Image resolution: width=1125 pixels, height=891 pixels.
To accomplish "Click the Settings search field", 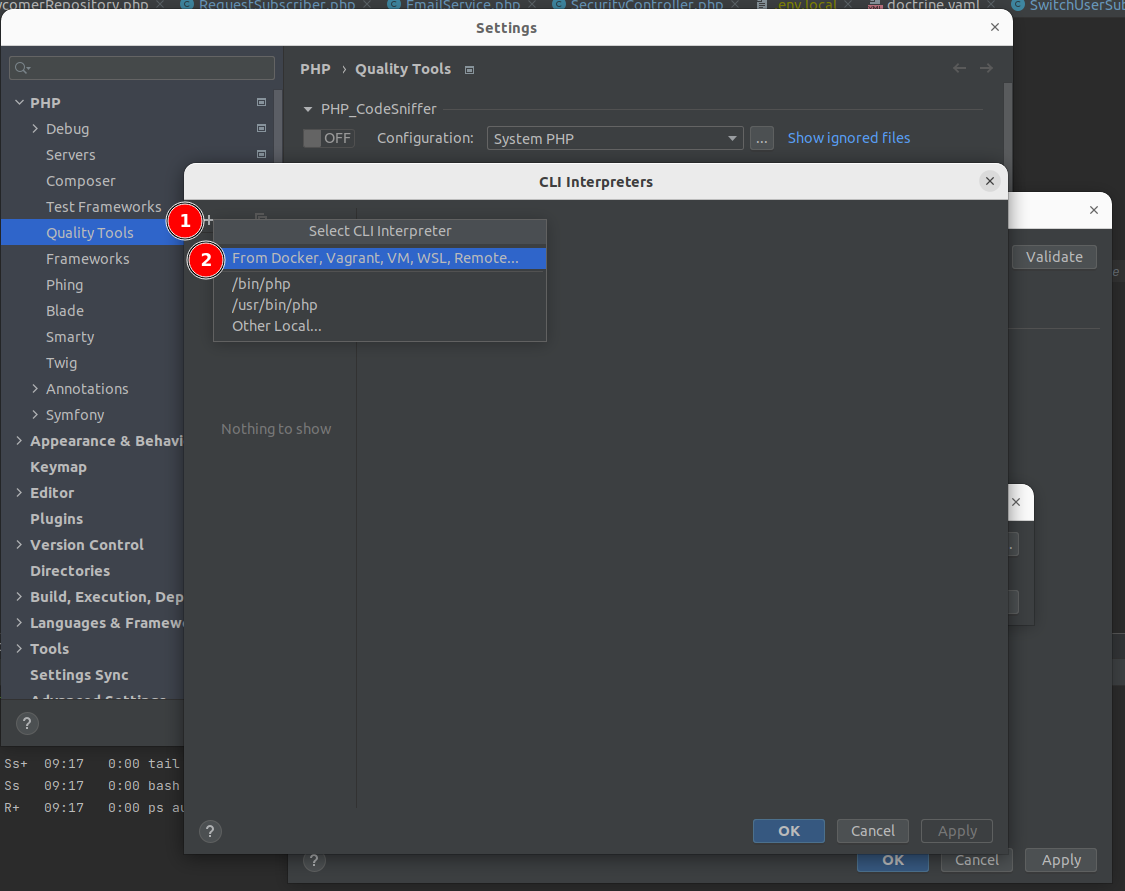I will tap(142, 68).
